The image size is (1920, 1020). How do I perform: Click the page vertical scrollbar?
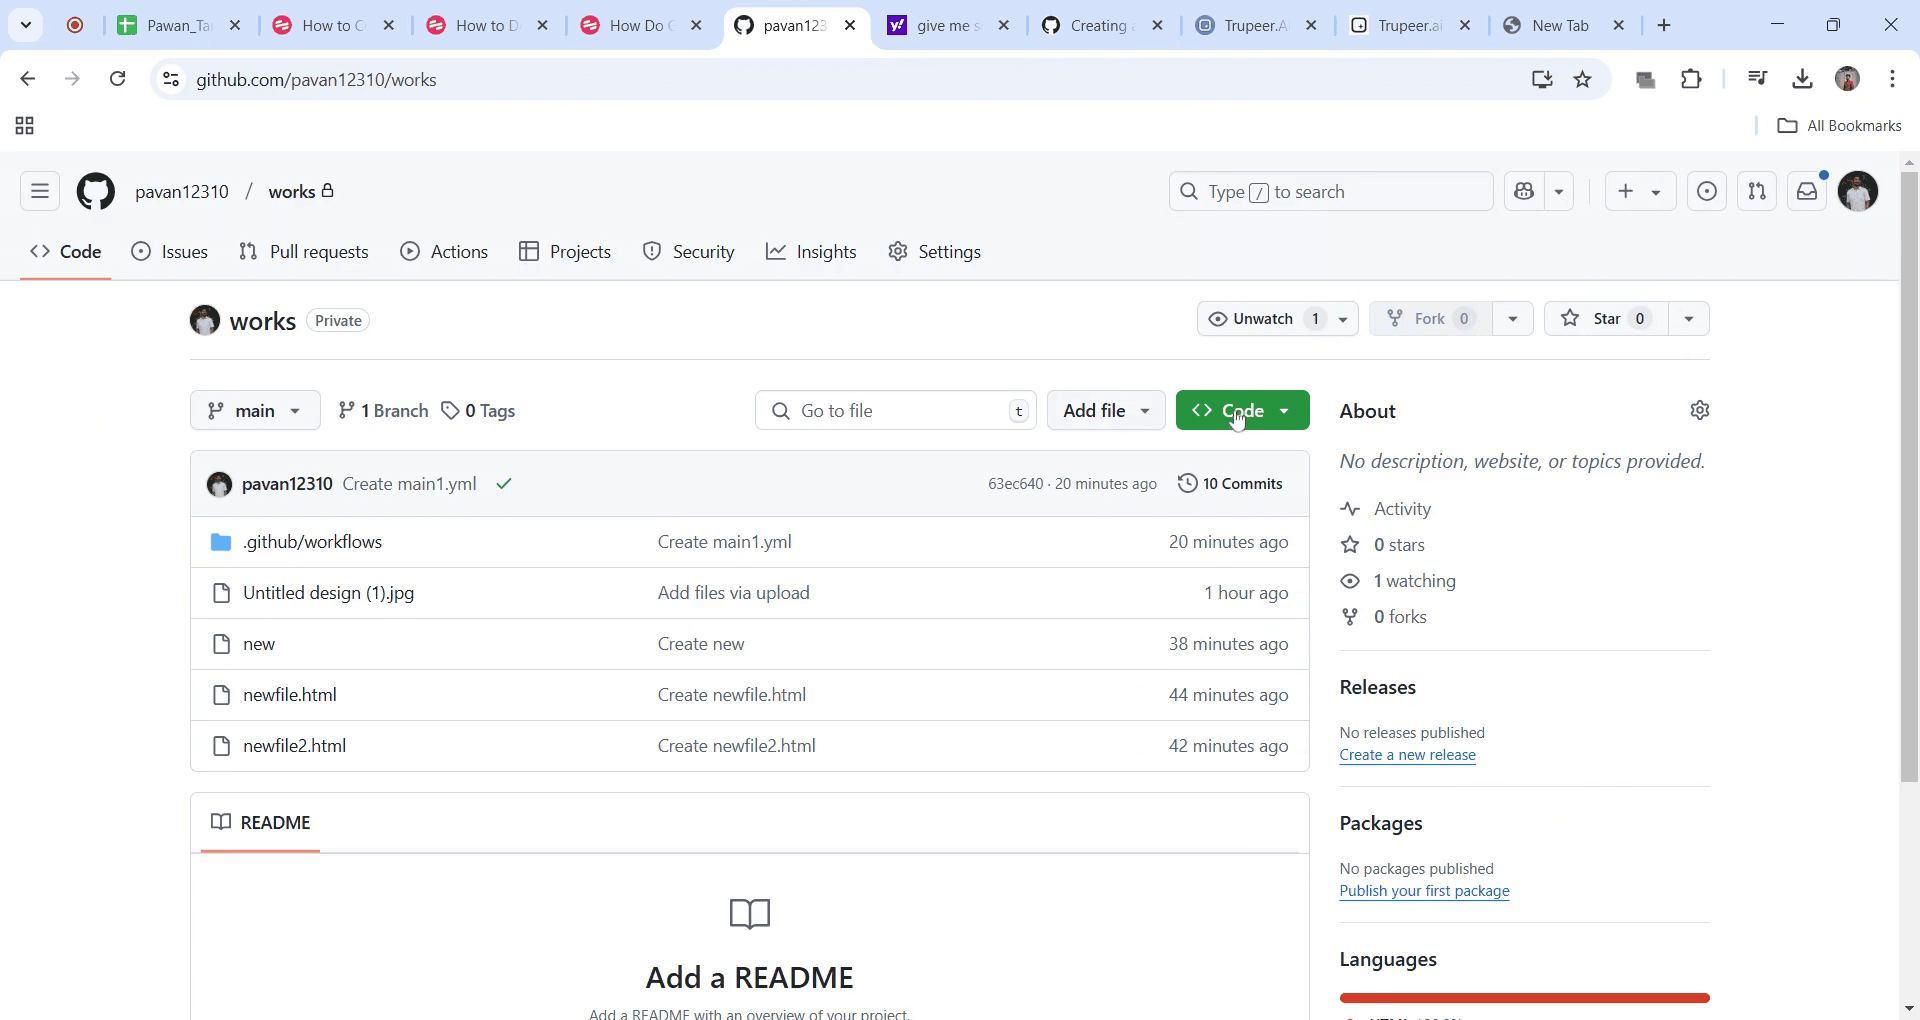1909,477
